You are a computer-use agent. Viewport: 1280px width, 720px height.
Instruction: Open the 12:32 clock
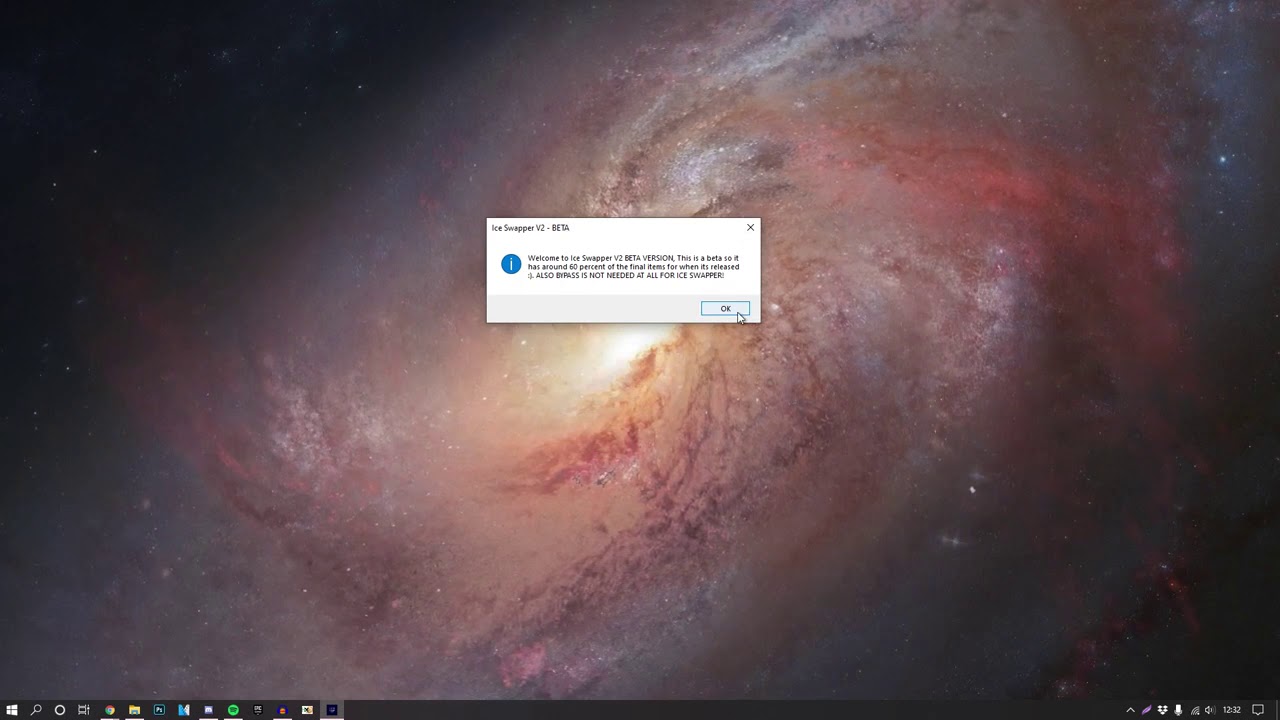[1232, 710]
